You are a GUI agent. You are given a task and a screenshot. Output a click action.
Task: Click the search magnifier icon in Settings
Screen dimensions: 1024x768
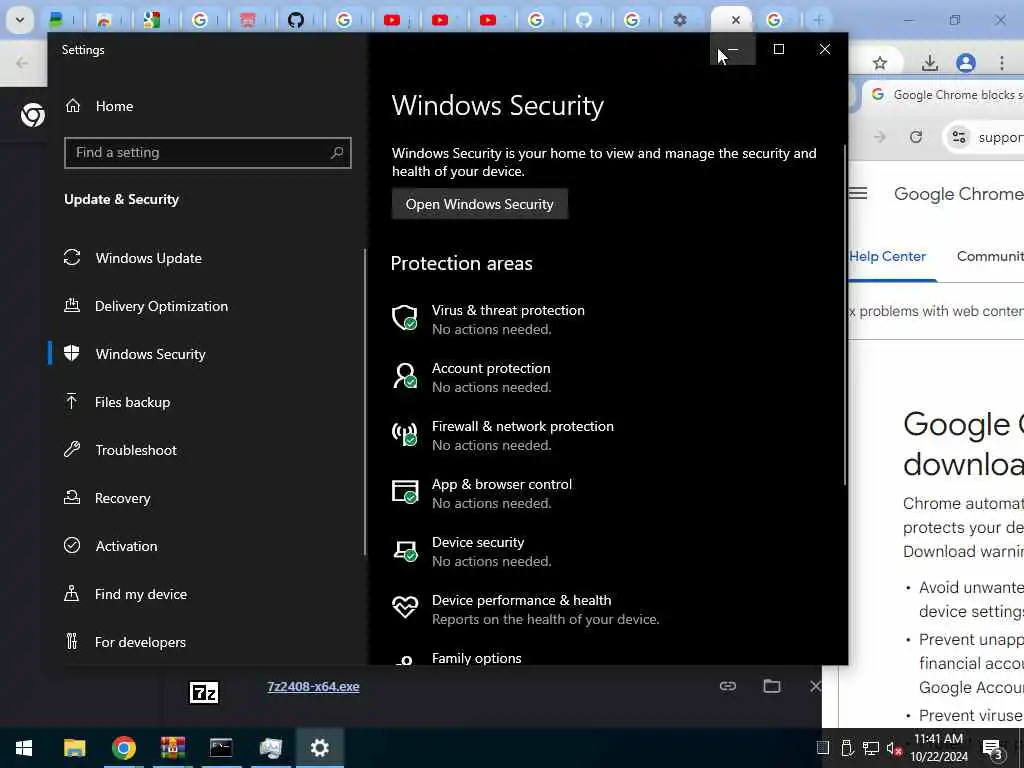tap(337, 153)
